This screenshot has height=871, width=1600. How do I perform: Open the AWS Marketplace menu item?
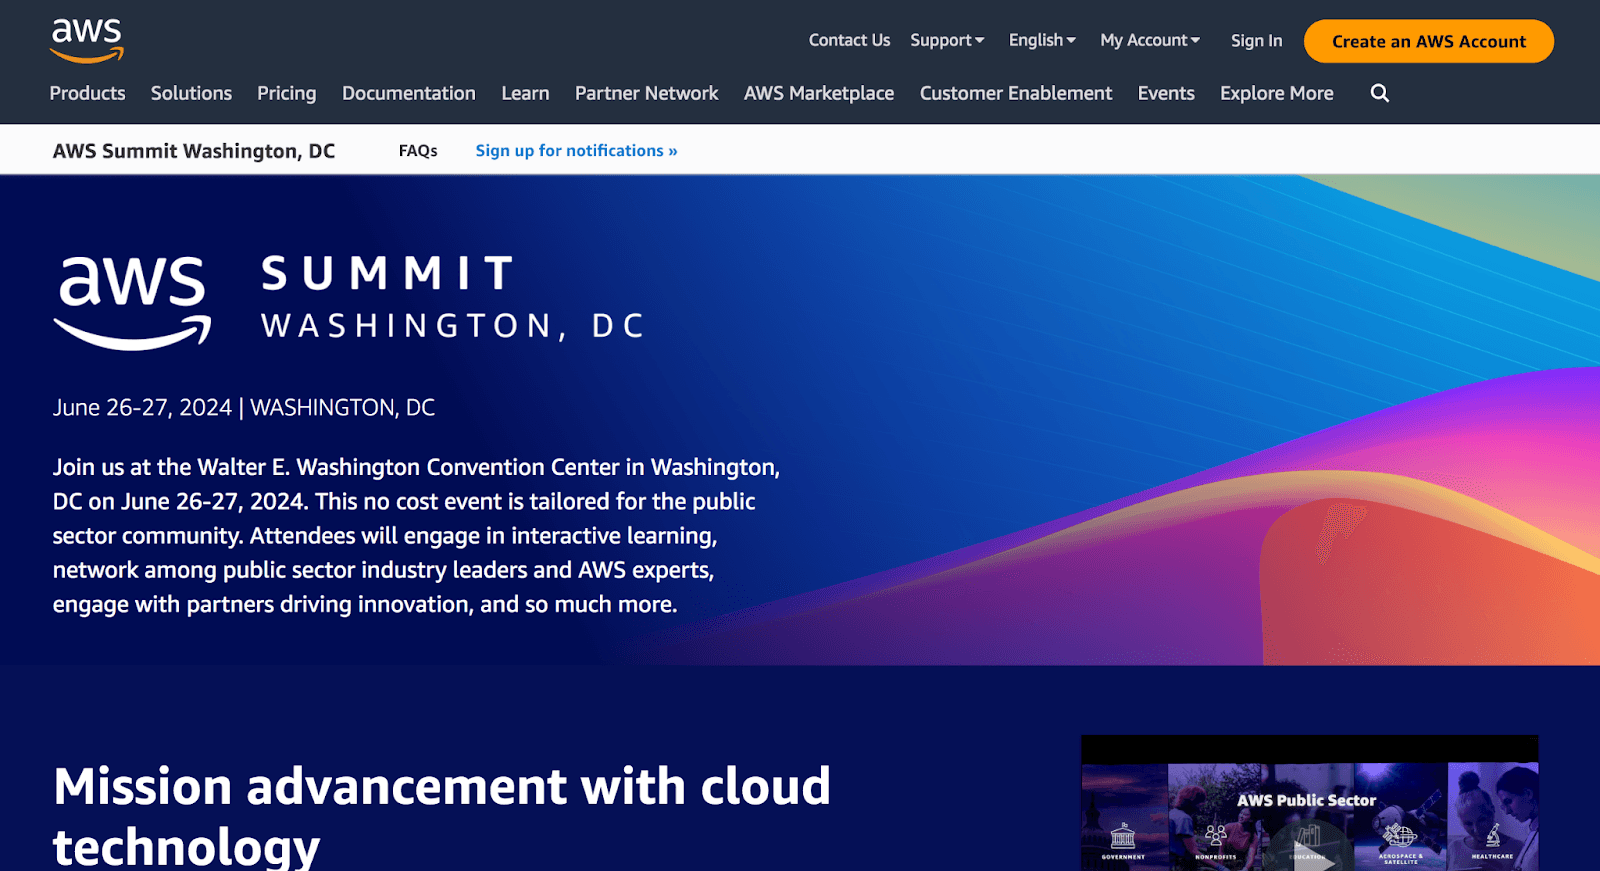[819, 93]
